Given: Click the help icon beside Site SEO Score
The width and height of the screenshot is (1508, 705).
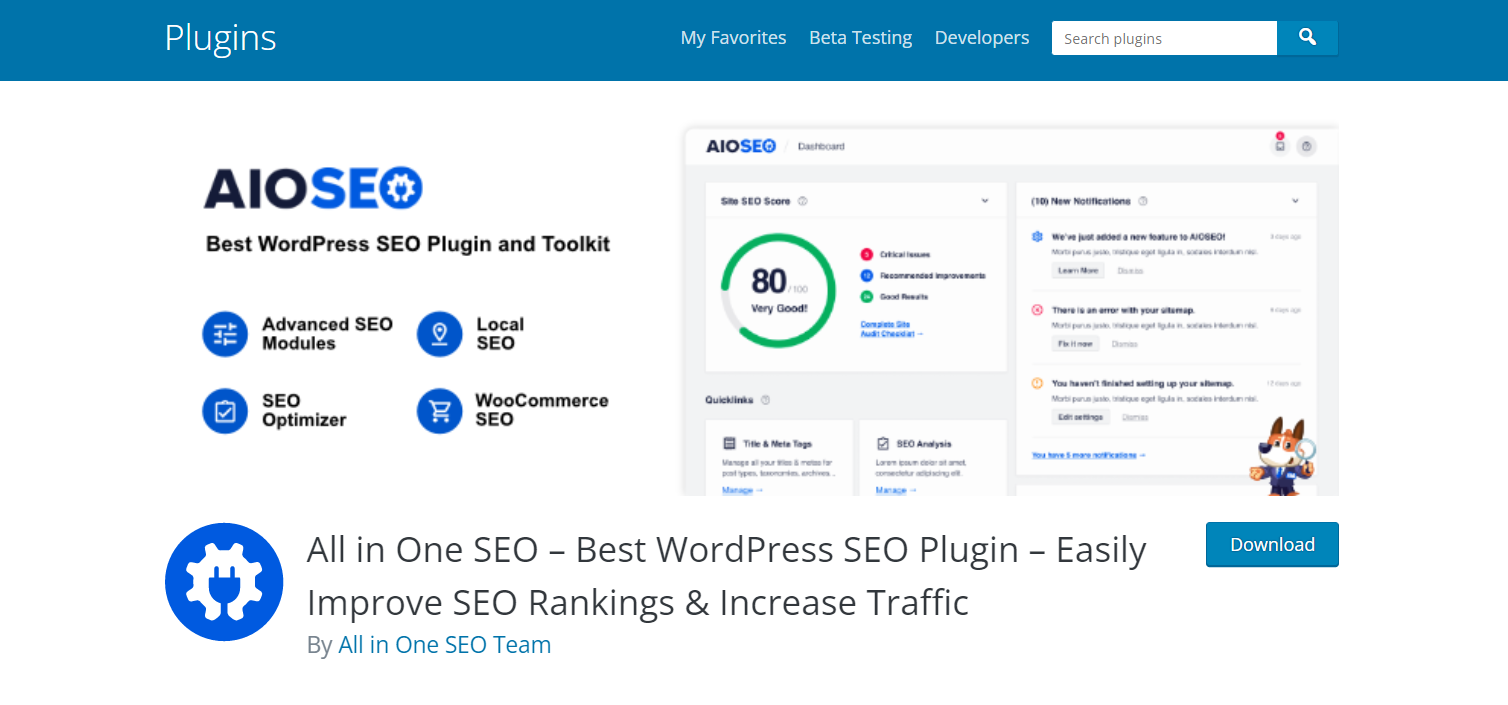Looking at the screenshot, I should pyautogui.click(x=803, y=201).
